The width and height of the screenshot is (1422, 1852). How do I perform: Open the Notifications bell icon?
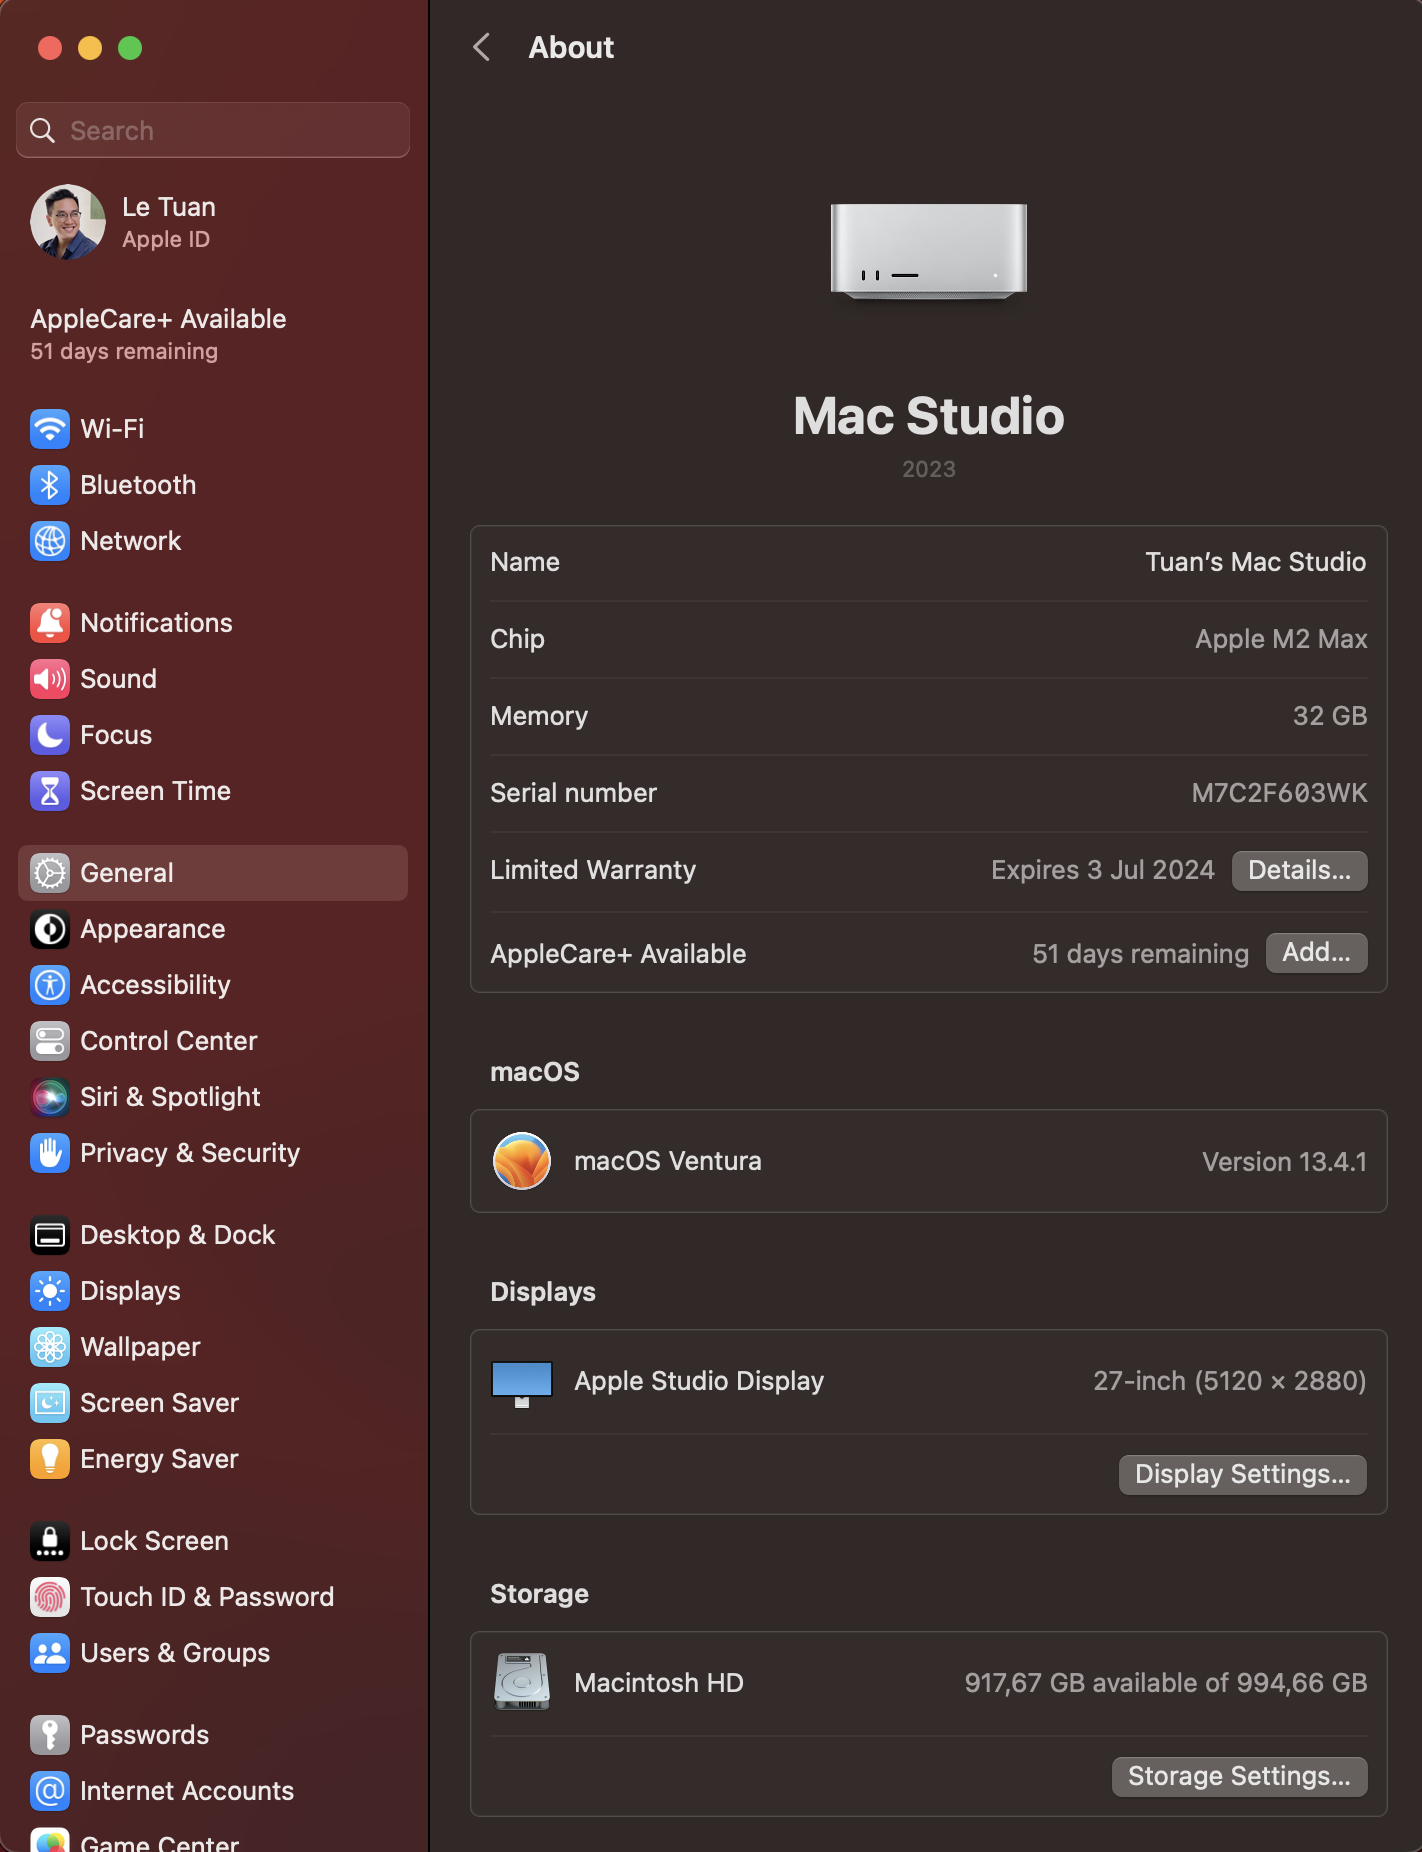50,623
